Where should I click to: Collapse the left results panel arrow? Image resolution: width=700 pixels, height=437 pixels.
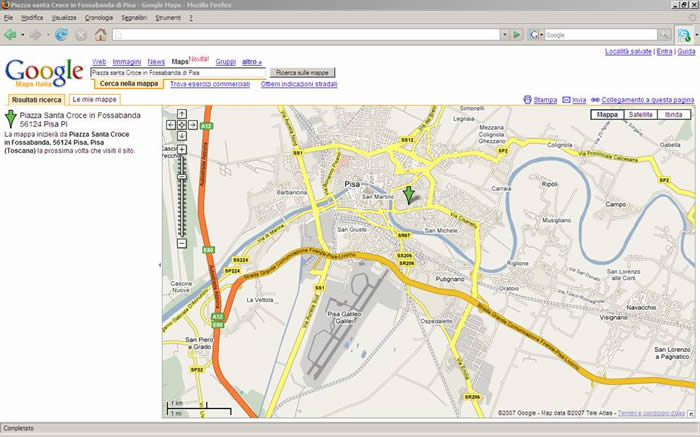click(160, 265)
